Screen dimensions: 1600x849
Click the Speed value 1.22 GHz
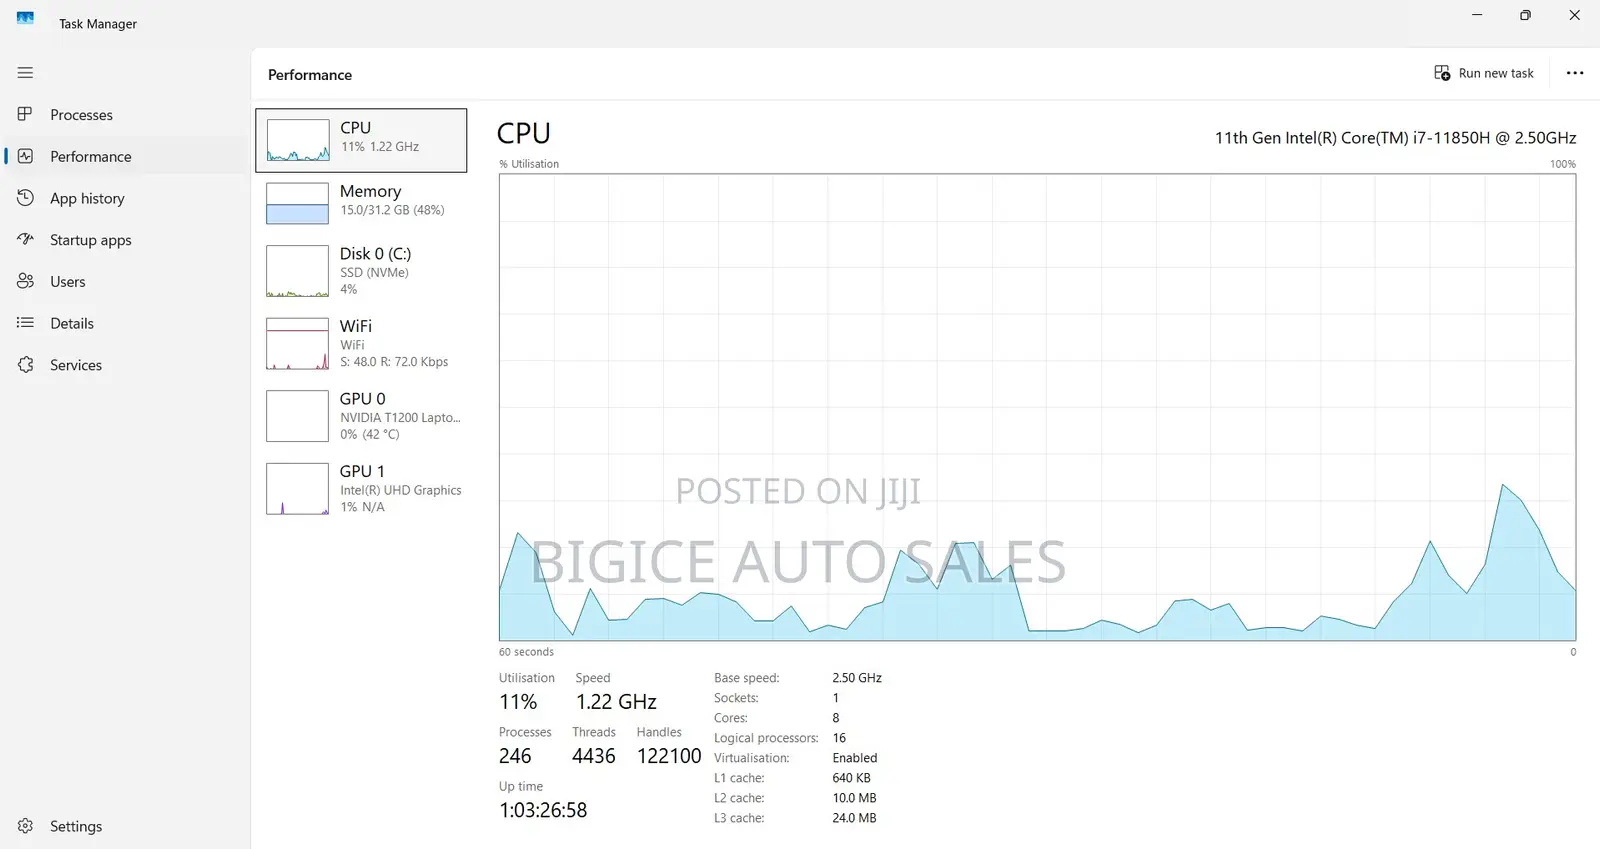point(616,702)
